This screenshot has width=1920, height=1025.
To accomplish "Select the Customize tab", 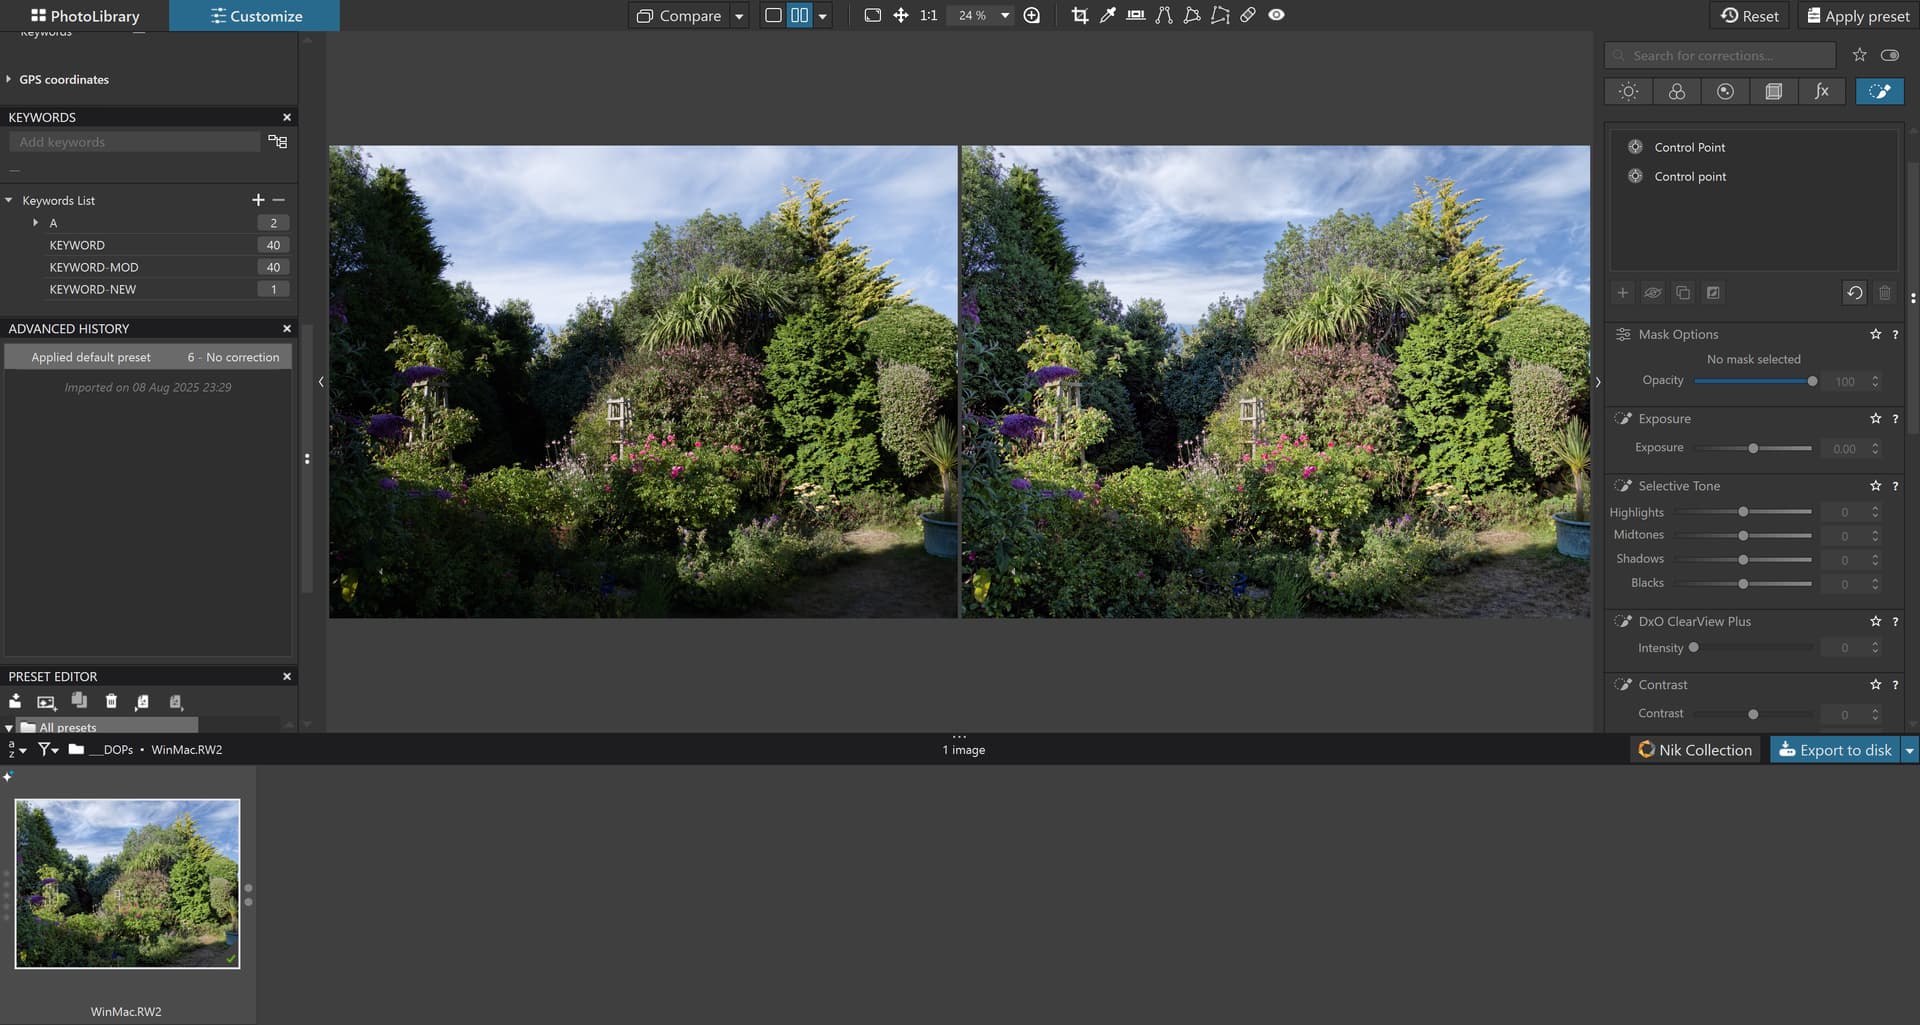I will pos(255,16).
